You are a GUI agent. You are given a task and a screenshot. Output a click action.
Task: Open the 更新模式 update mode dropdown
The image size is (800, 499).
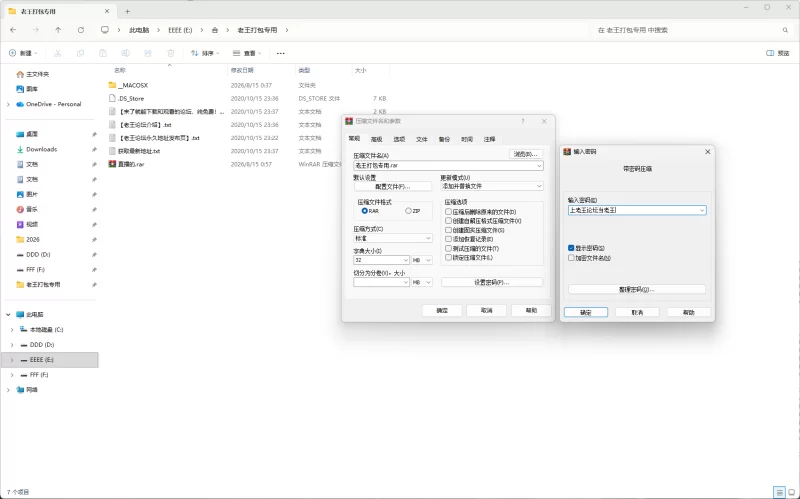click(539, 186)
